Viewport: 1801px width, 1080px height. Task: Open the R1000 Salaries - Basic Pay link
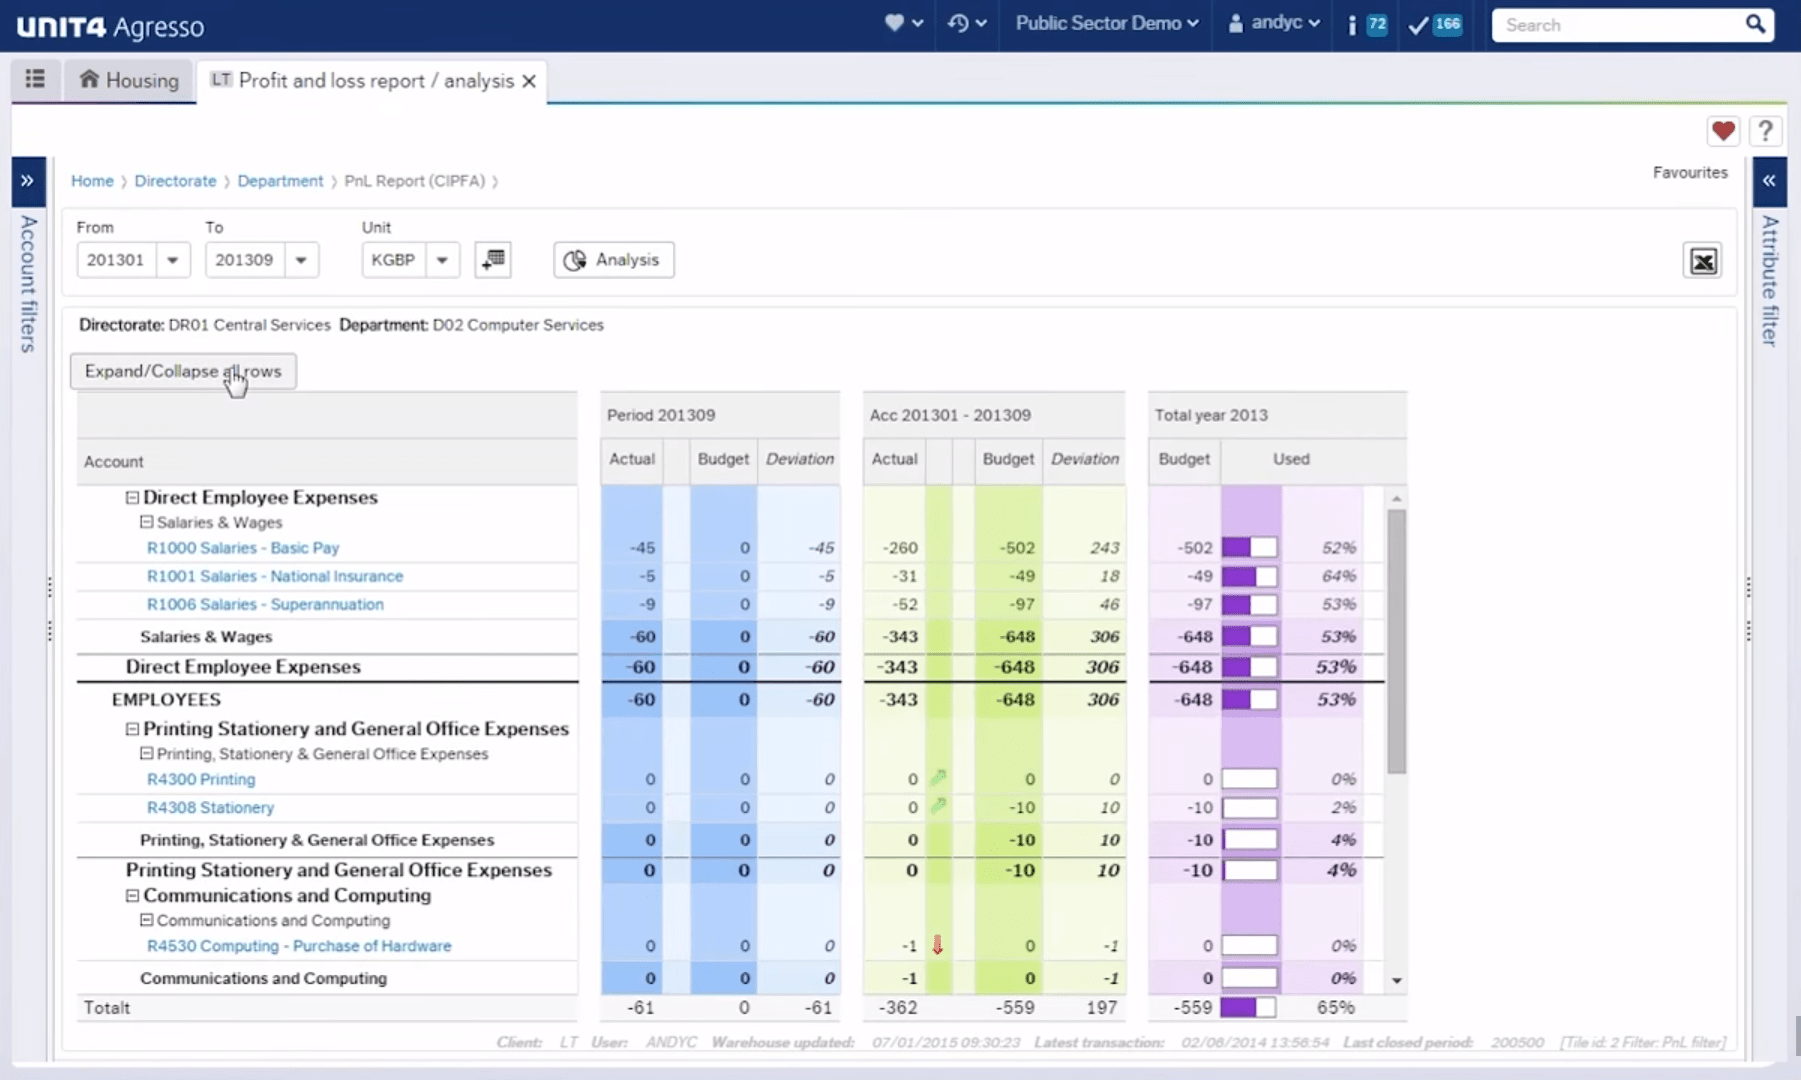(x=243, y=548)
